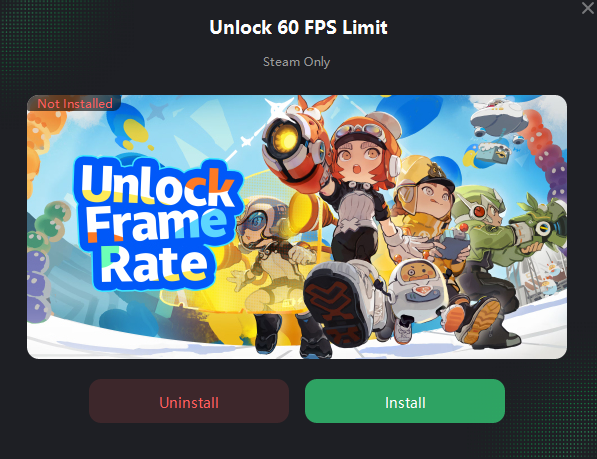Click the white airship in the banner sky
The width and height of the screenshot is (597, 459).
pyautogui.click(x=499, y=116)
